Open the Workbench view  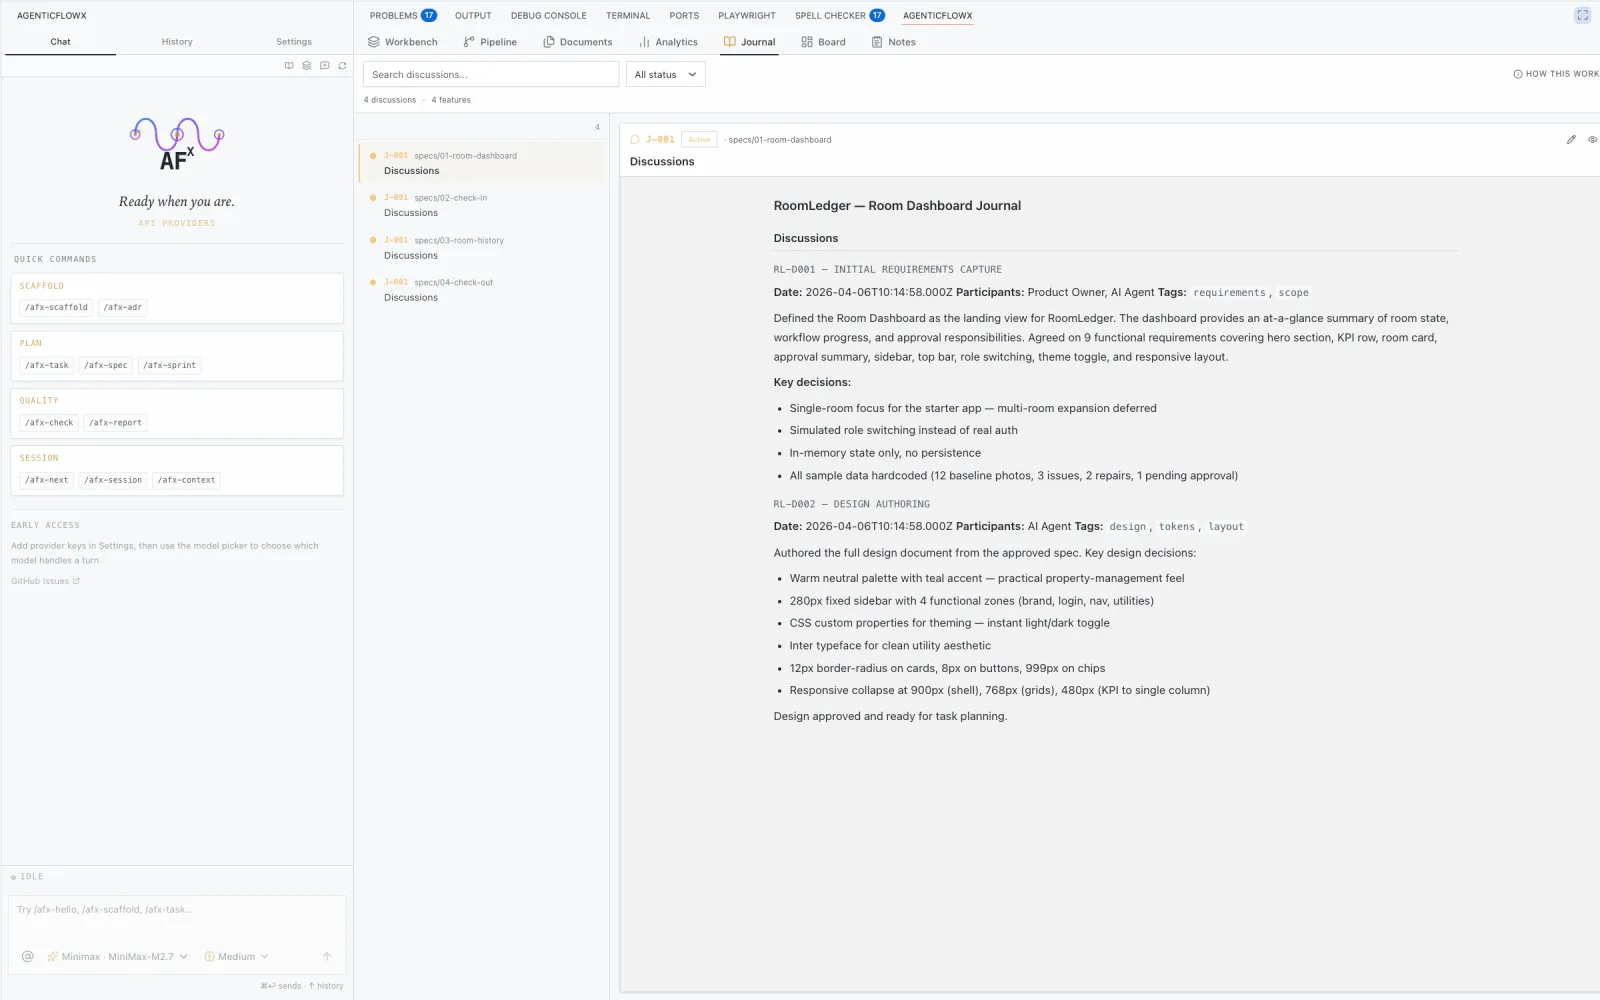403,42
